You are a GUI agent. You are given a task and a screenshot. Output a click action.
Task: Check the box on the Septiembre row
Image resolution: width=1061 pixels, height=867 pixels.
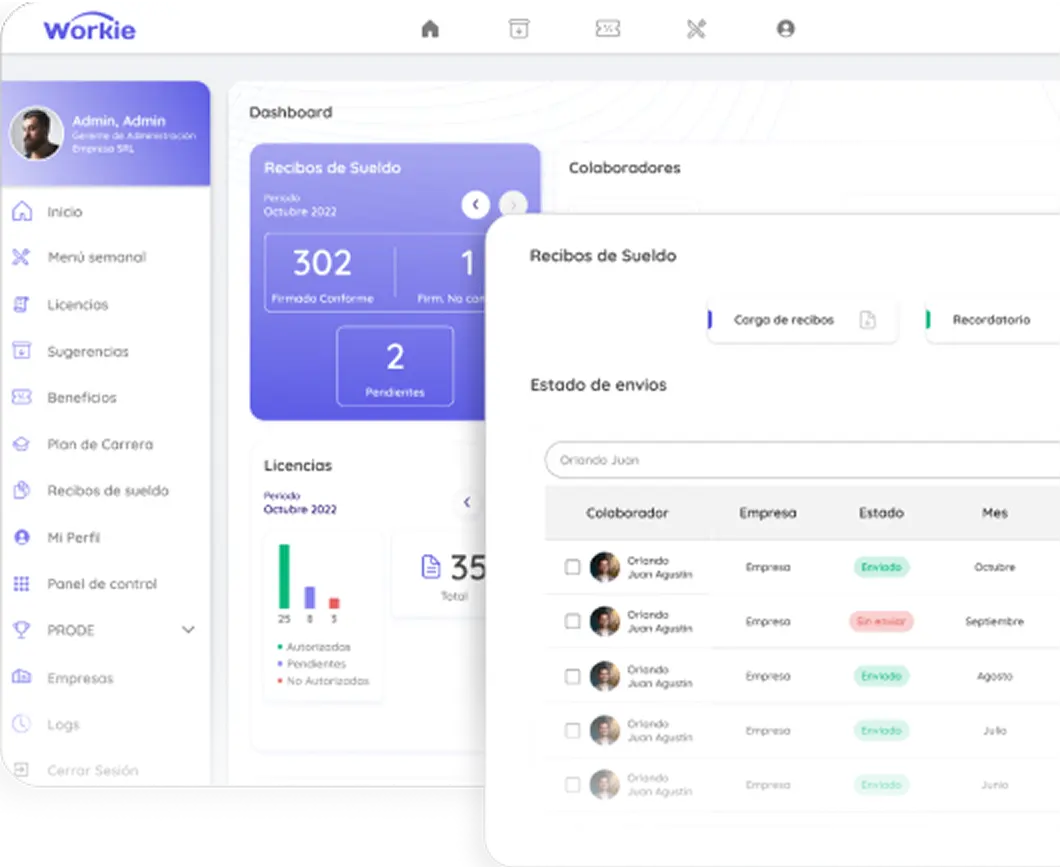[x=572, y=621]
